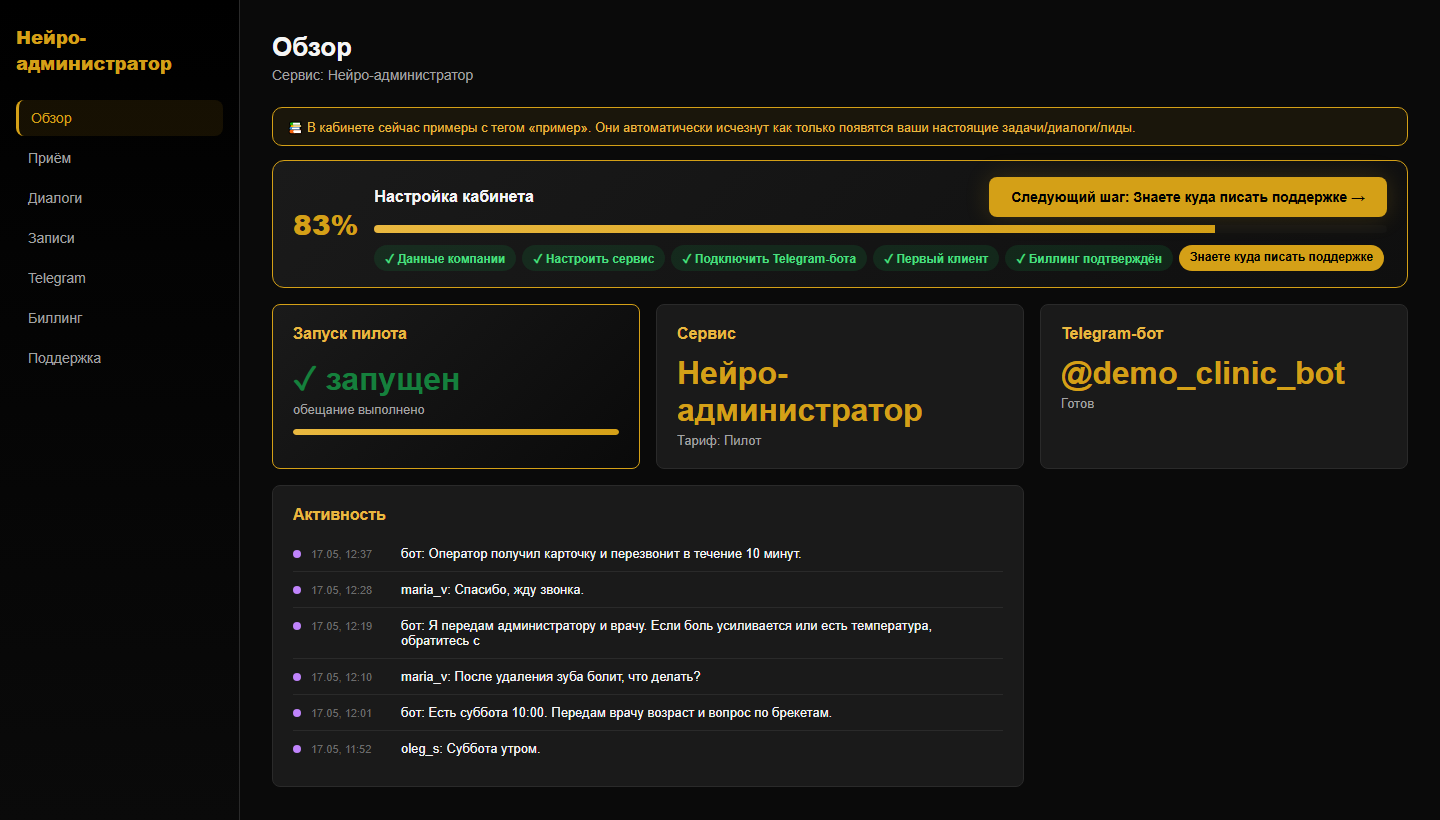Click the 12:37 operator callback activity entry
Screen dimensions: 1440x820
(648, 554)
